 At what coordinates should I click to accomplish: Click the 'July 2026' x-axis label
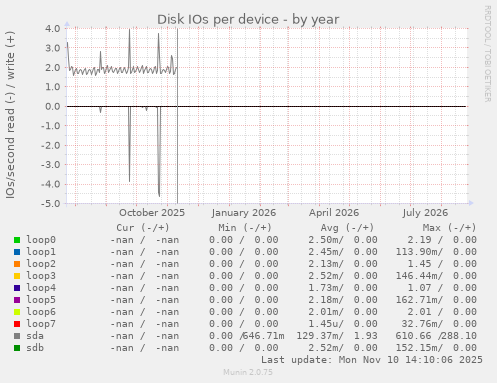(x=425, y=213)
